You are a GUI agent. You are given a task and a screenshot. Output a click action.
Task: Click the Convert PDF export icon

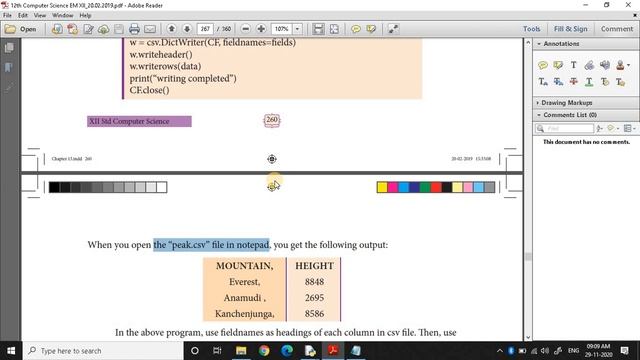pos(73,29)
